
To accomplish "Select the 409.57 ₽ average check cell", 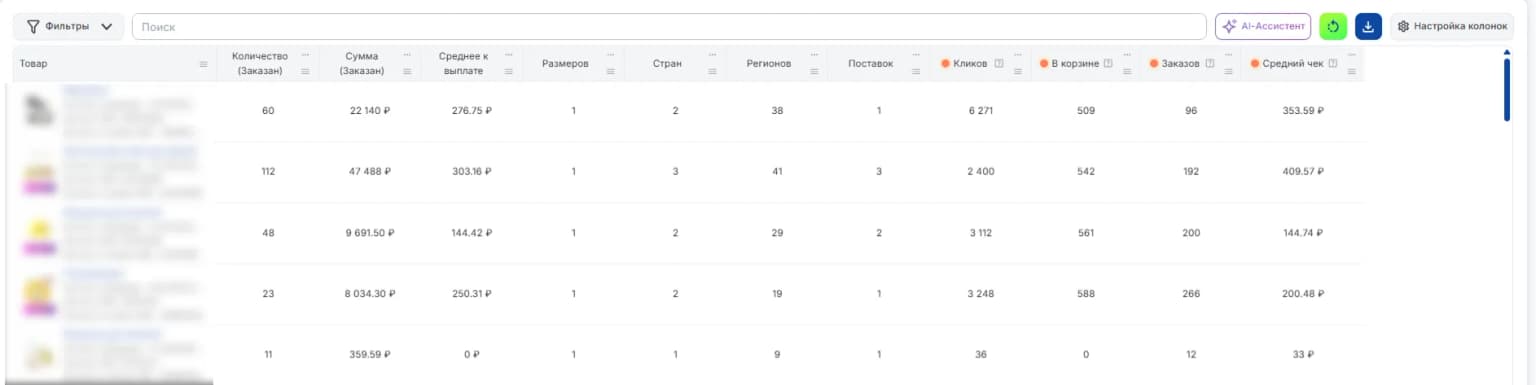I will pyautogui.click(x=1303, y=172).
